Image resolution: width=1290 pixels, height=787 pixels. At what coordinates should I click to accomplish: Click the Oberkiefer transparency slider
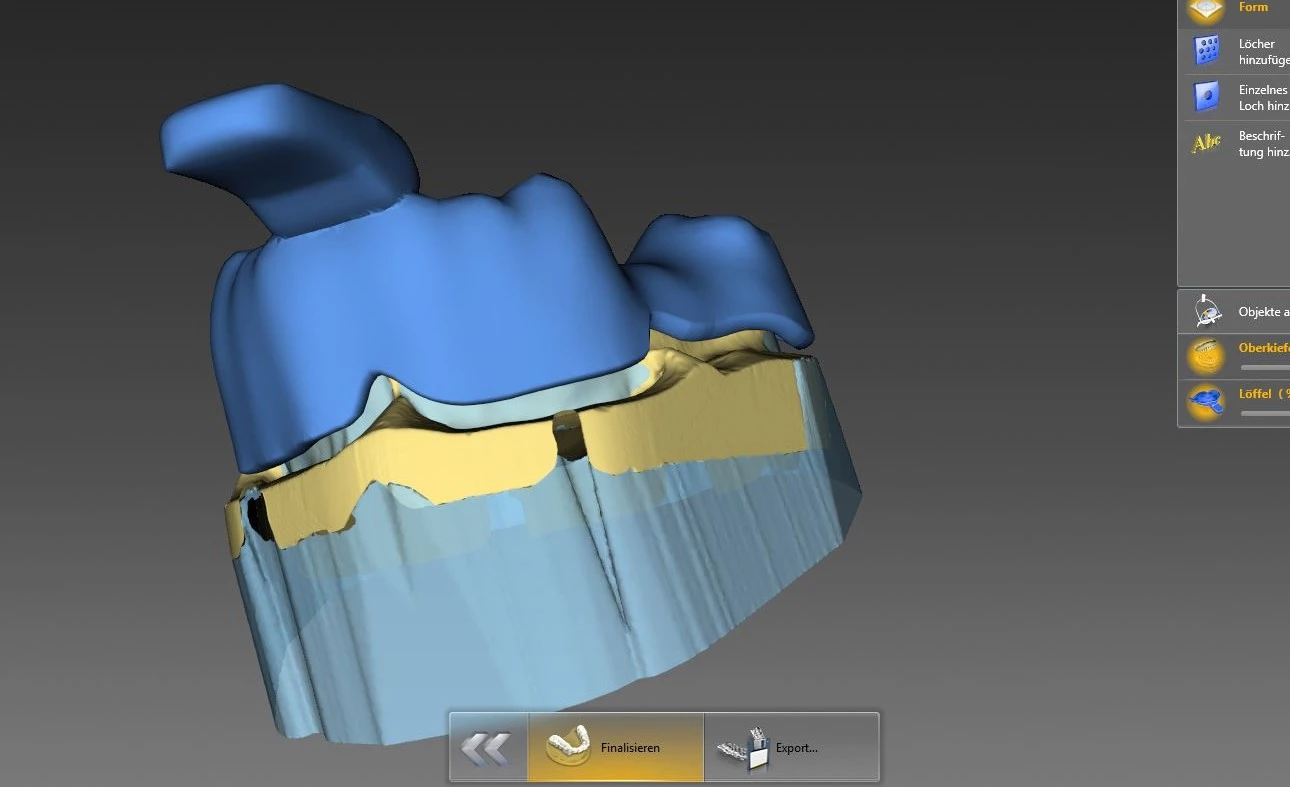[x=1264, y=367]
